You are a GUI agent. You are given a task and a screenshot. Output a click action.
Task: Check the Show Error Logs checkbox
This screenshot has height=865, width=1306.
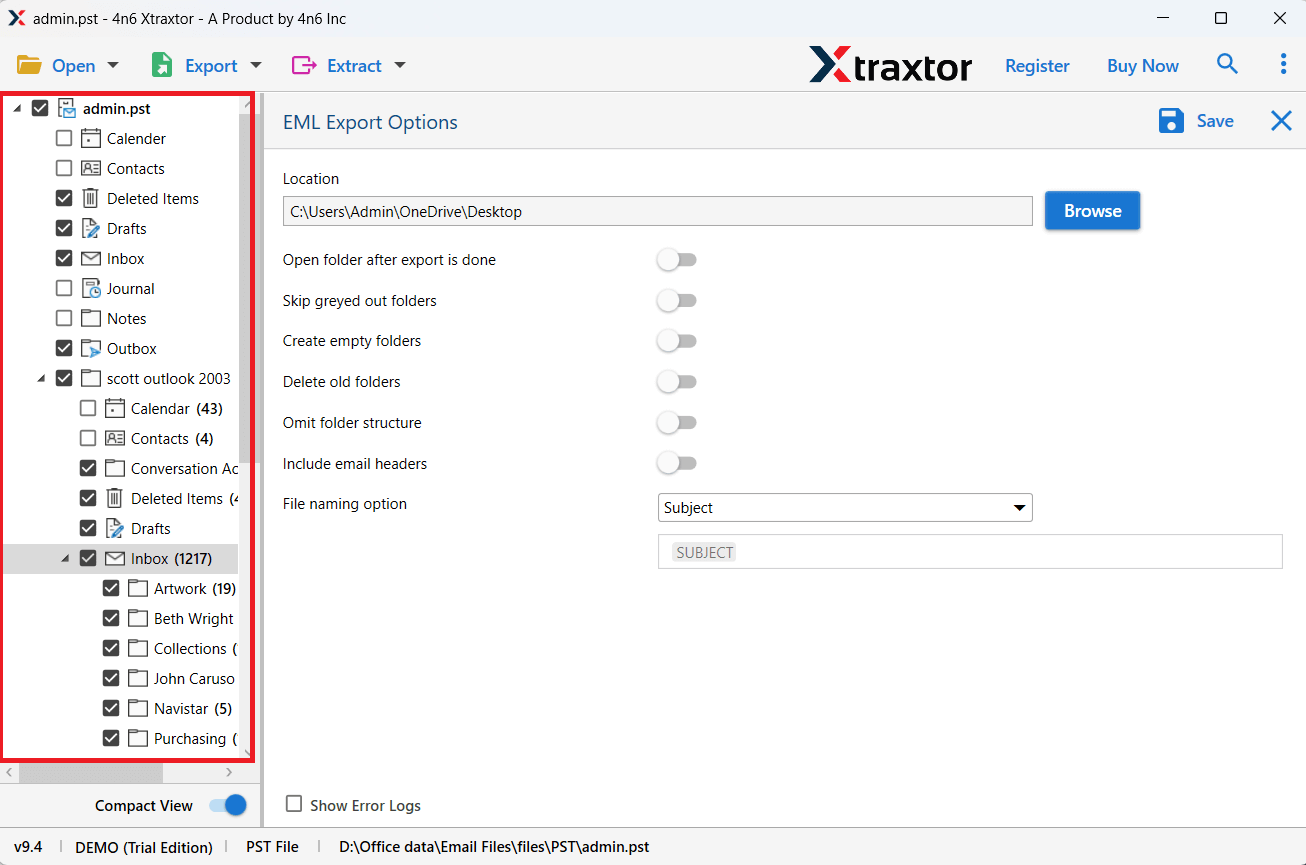tap(294, 804)
